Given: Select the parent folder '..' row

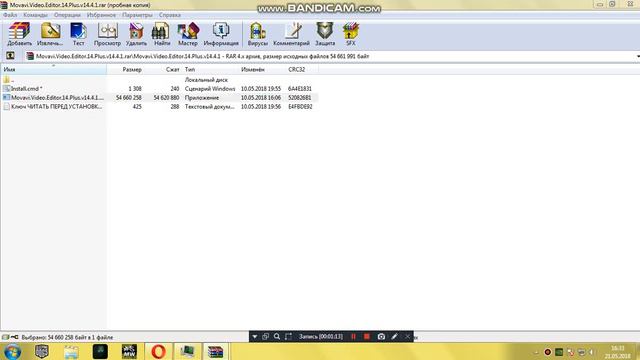Looking at the screenshot, I should (x=159, y=80).
